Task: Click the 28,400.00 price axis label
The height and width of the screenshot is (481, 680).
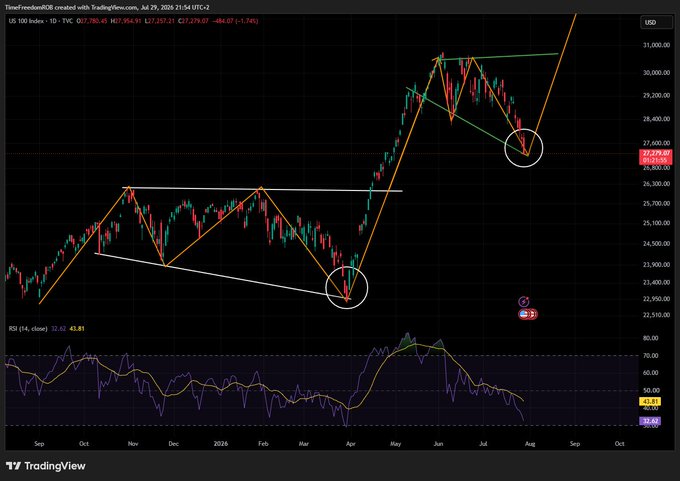Action: tap(656, 119)
